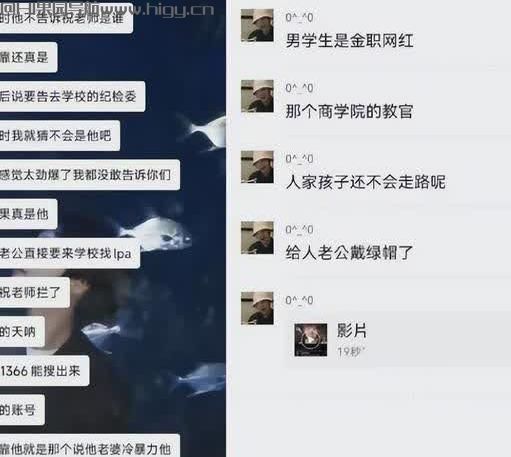The width and height of the screenshot is (511, 457).
Task: Select the 人家孩子还不会走路呢 message
Action: click(366, 182)
